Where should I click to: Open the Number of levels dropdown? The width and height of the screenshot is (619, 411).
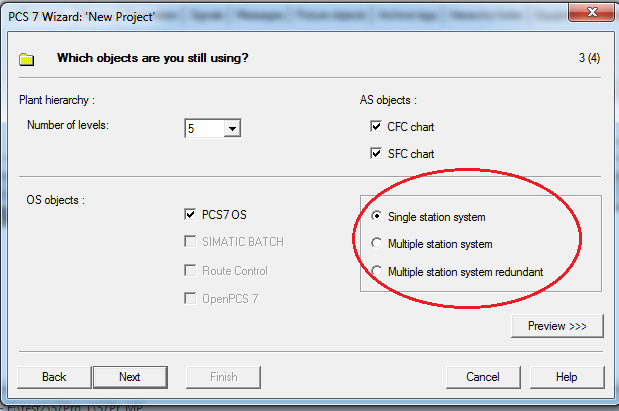pos(232,129)
